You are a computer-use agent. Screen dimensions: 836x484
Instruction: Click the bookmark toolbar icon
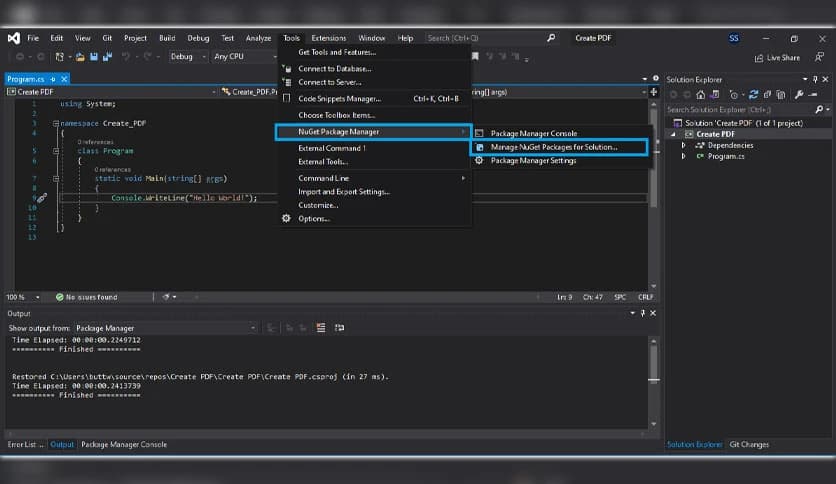coord(475,57)
